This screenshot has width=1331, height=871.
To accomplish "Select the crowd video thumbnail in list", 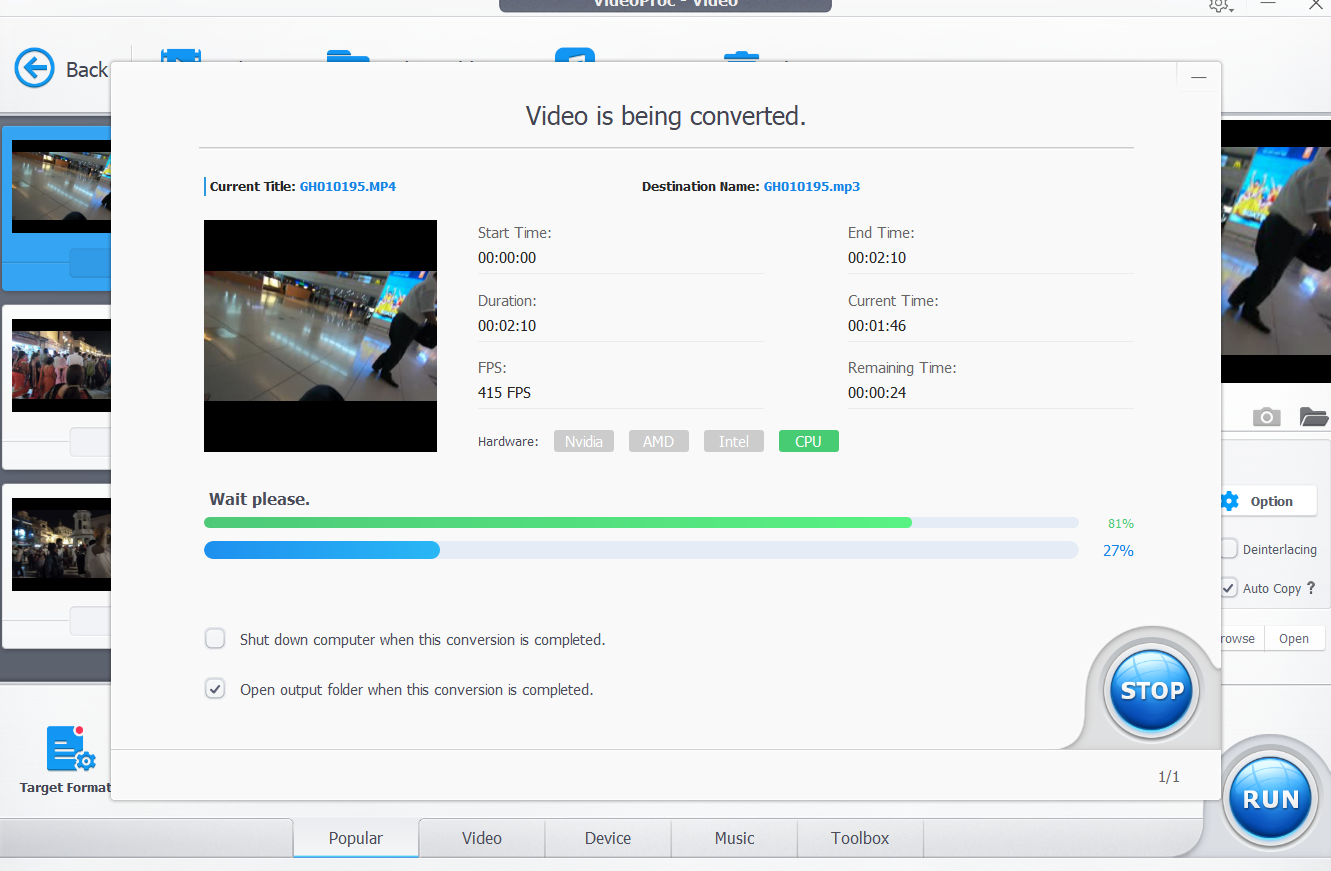I will tap(61, 365).
